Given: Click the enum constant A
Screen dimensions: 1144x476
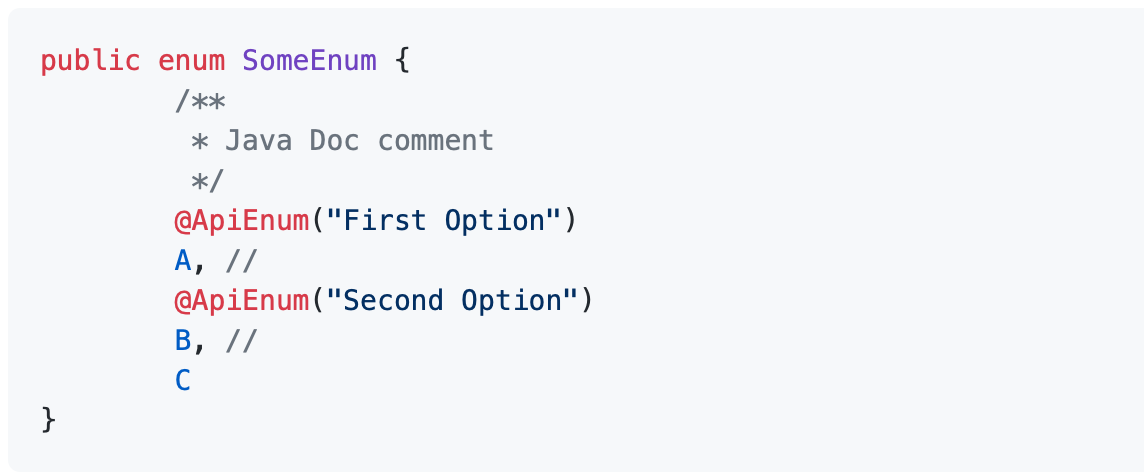Looking at the screenshot, I should coord(183,261).
